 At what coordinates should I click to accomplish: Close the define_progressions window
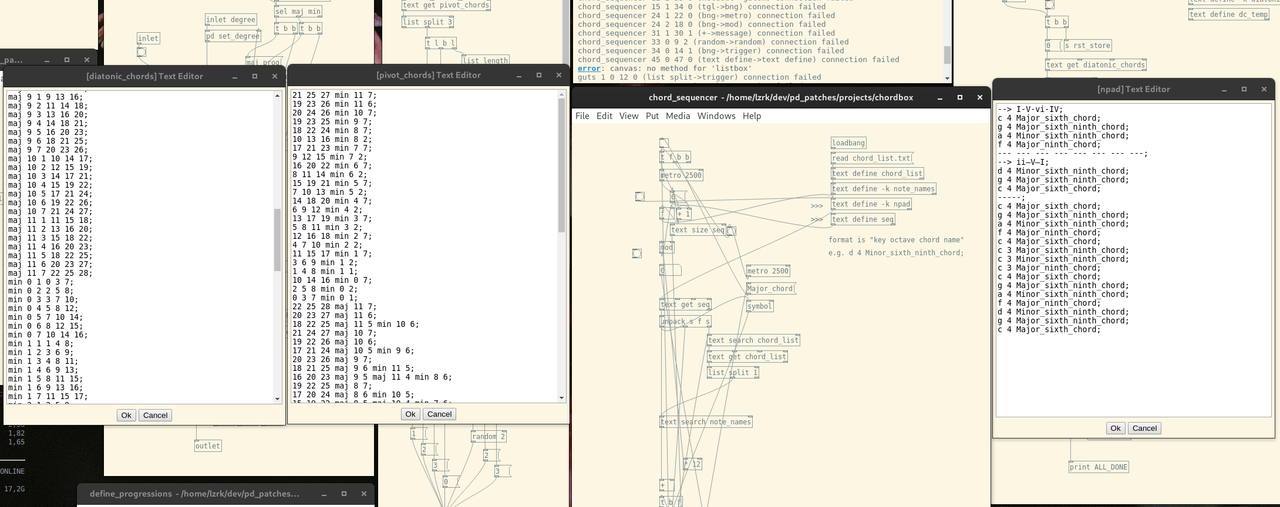point(363,493)
